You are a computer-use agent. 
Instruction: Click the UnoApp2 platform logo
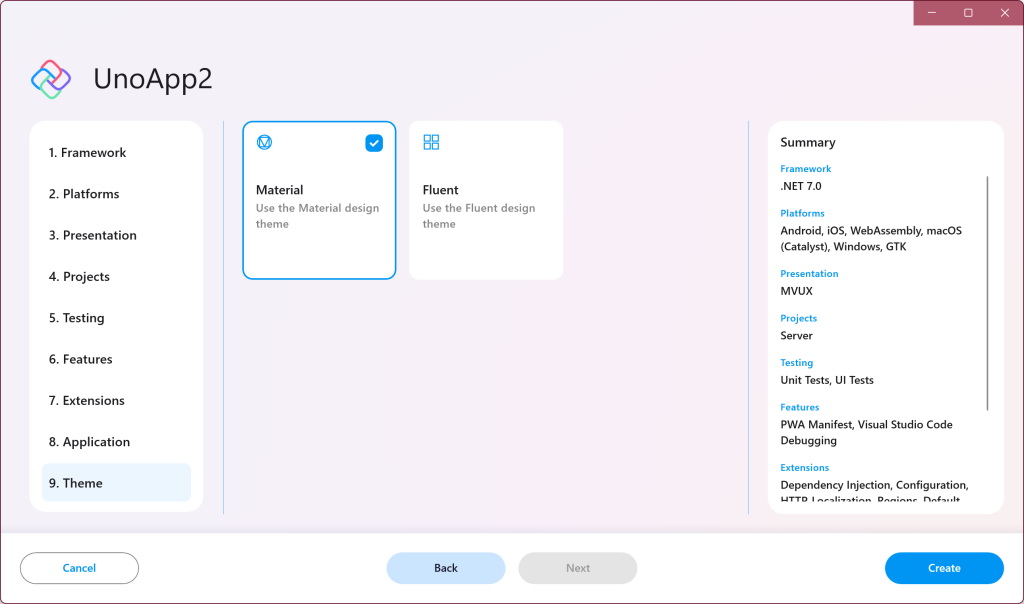click(51, 77)
